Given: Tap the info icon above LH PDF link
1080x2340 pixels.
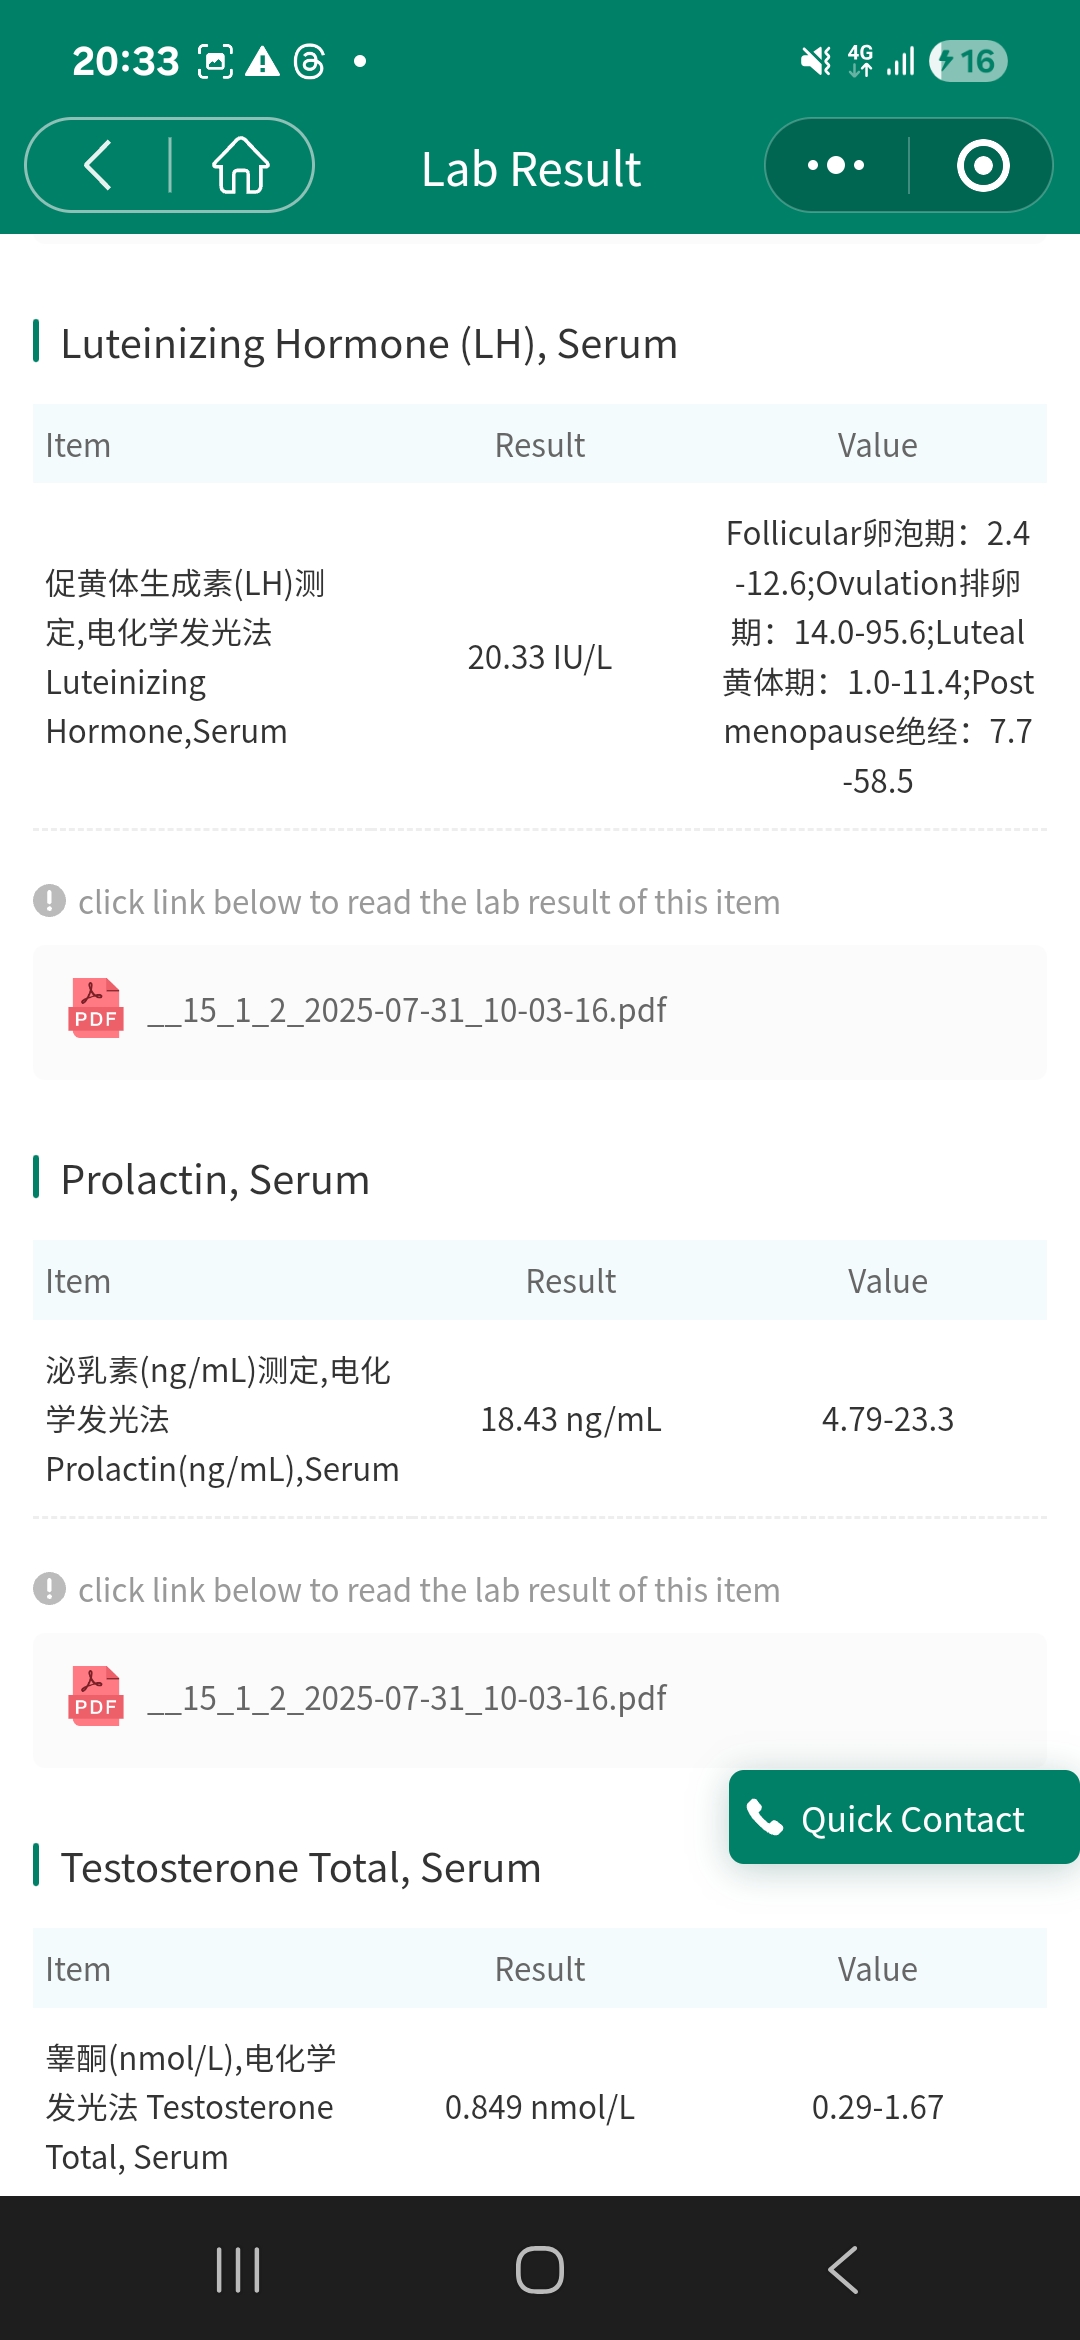Looking at the screenshot, I should click(x=49, y=901).
